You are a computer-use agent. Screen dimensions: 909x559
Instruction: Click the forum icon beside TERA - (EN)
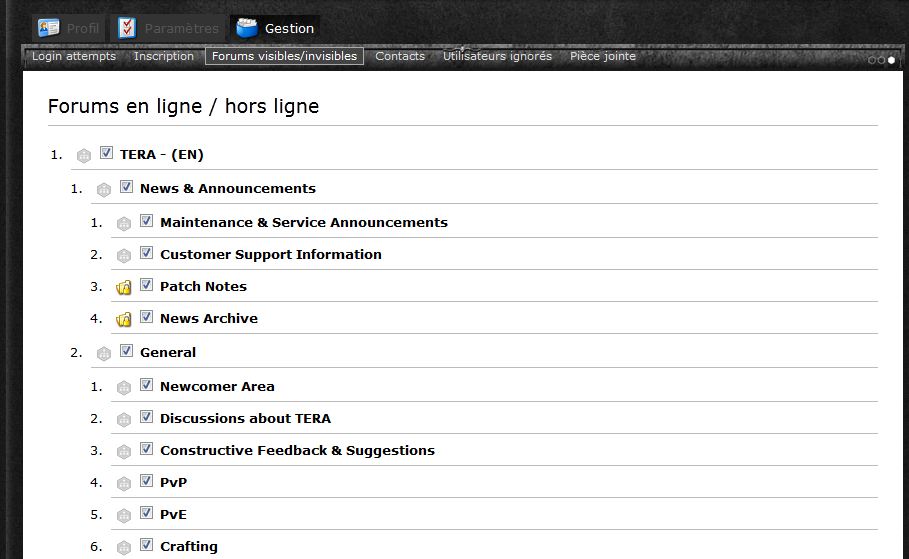click(x=84, y=156)
